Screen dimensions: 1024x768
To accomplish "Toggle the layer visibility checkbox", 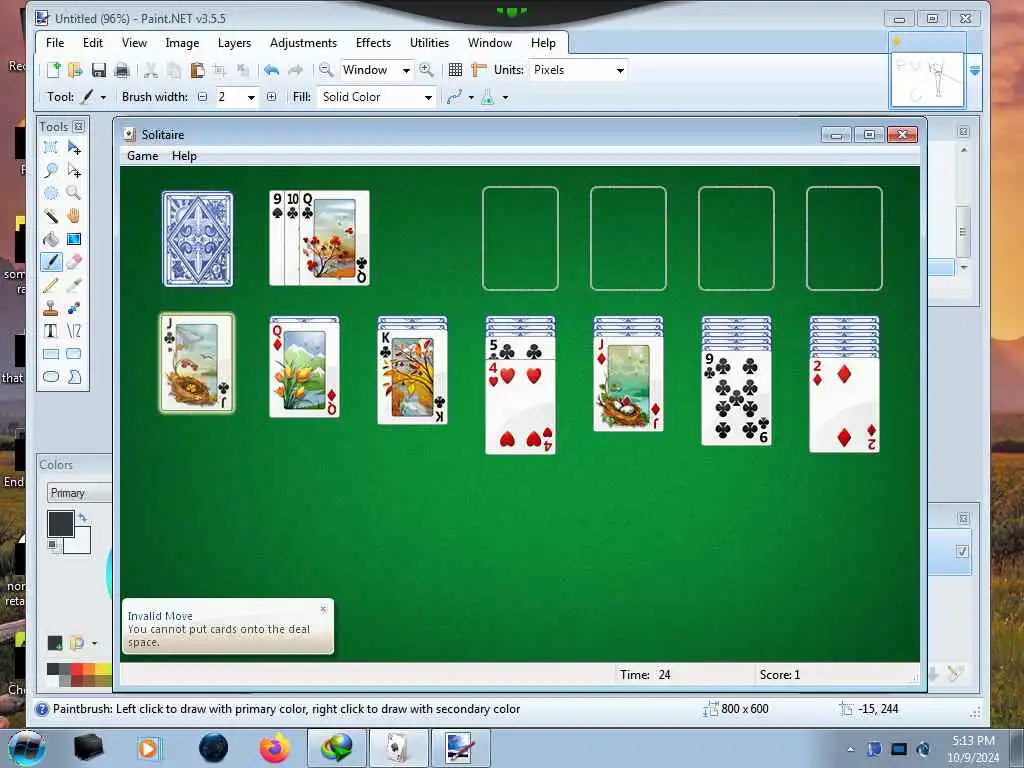I will (962, 552).
